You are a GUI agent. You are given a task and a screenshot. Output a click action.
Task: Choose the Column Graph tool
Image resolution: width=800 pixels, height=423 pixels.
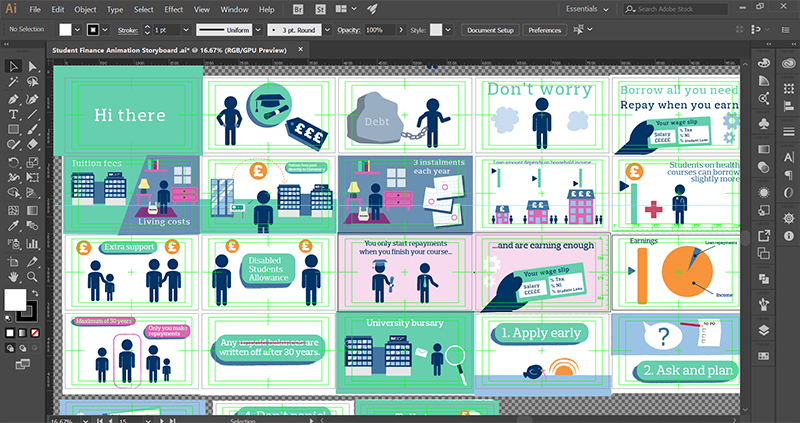(x=32, y=243)
